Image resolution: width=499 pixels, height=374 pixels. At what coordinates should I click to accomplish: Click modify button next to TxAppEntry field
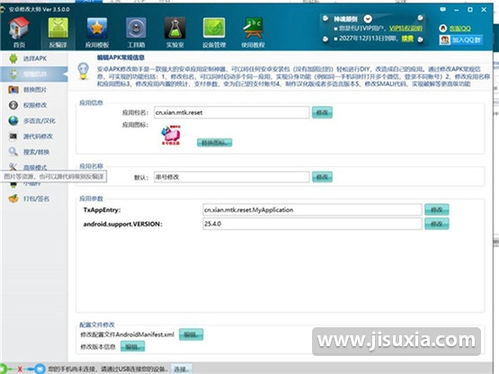click(x=436, y=210)
